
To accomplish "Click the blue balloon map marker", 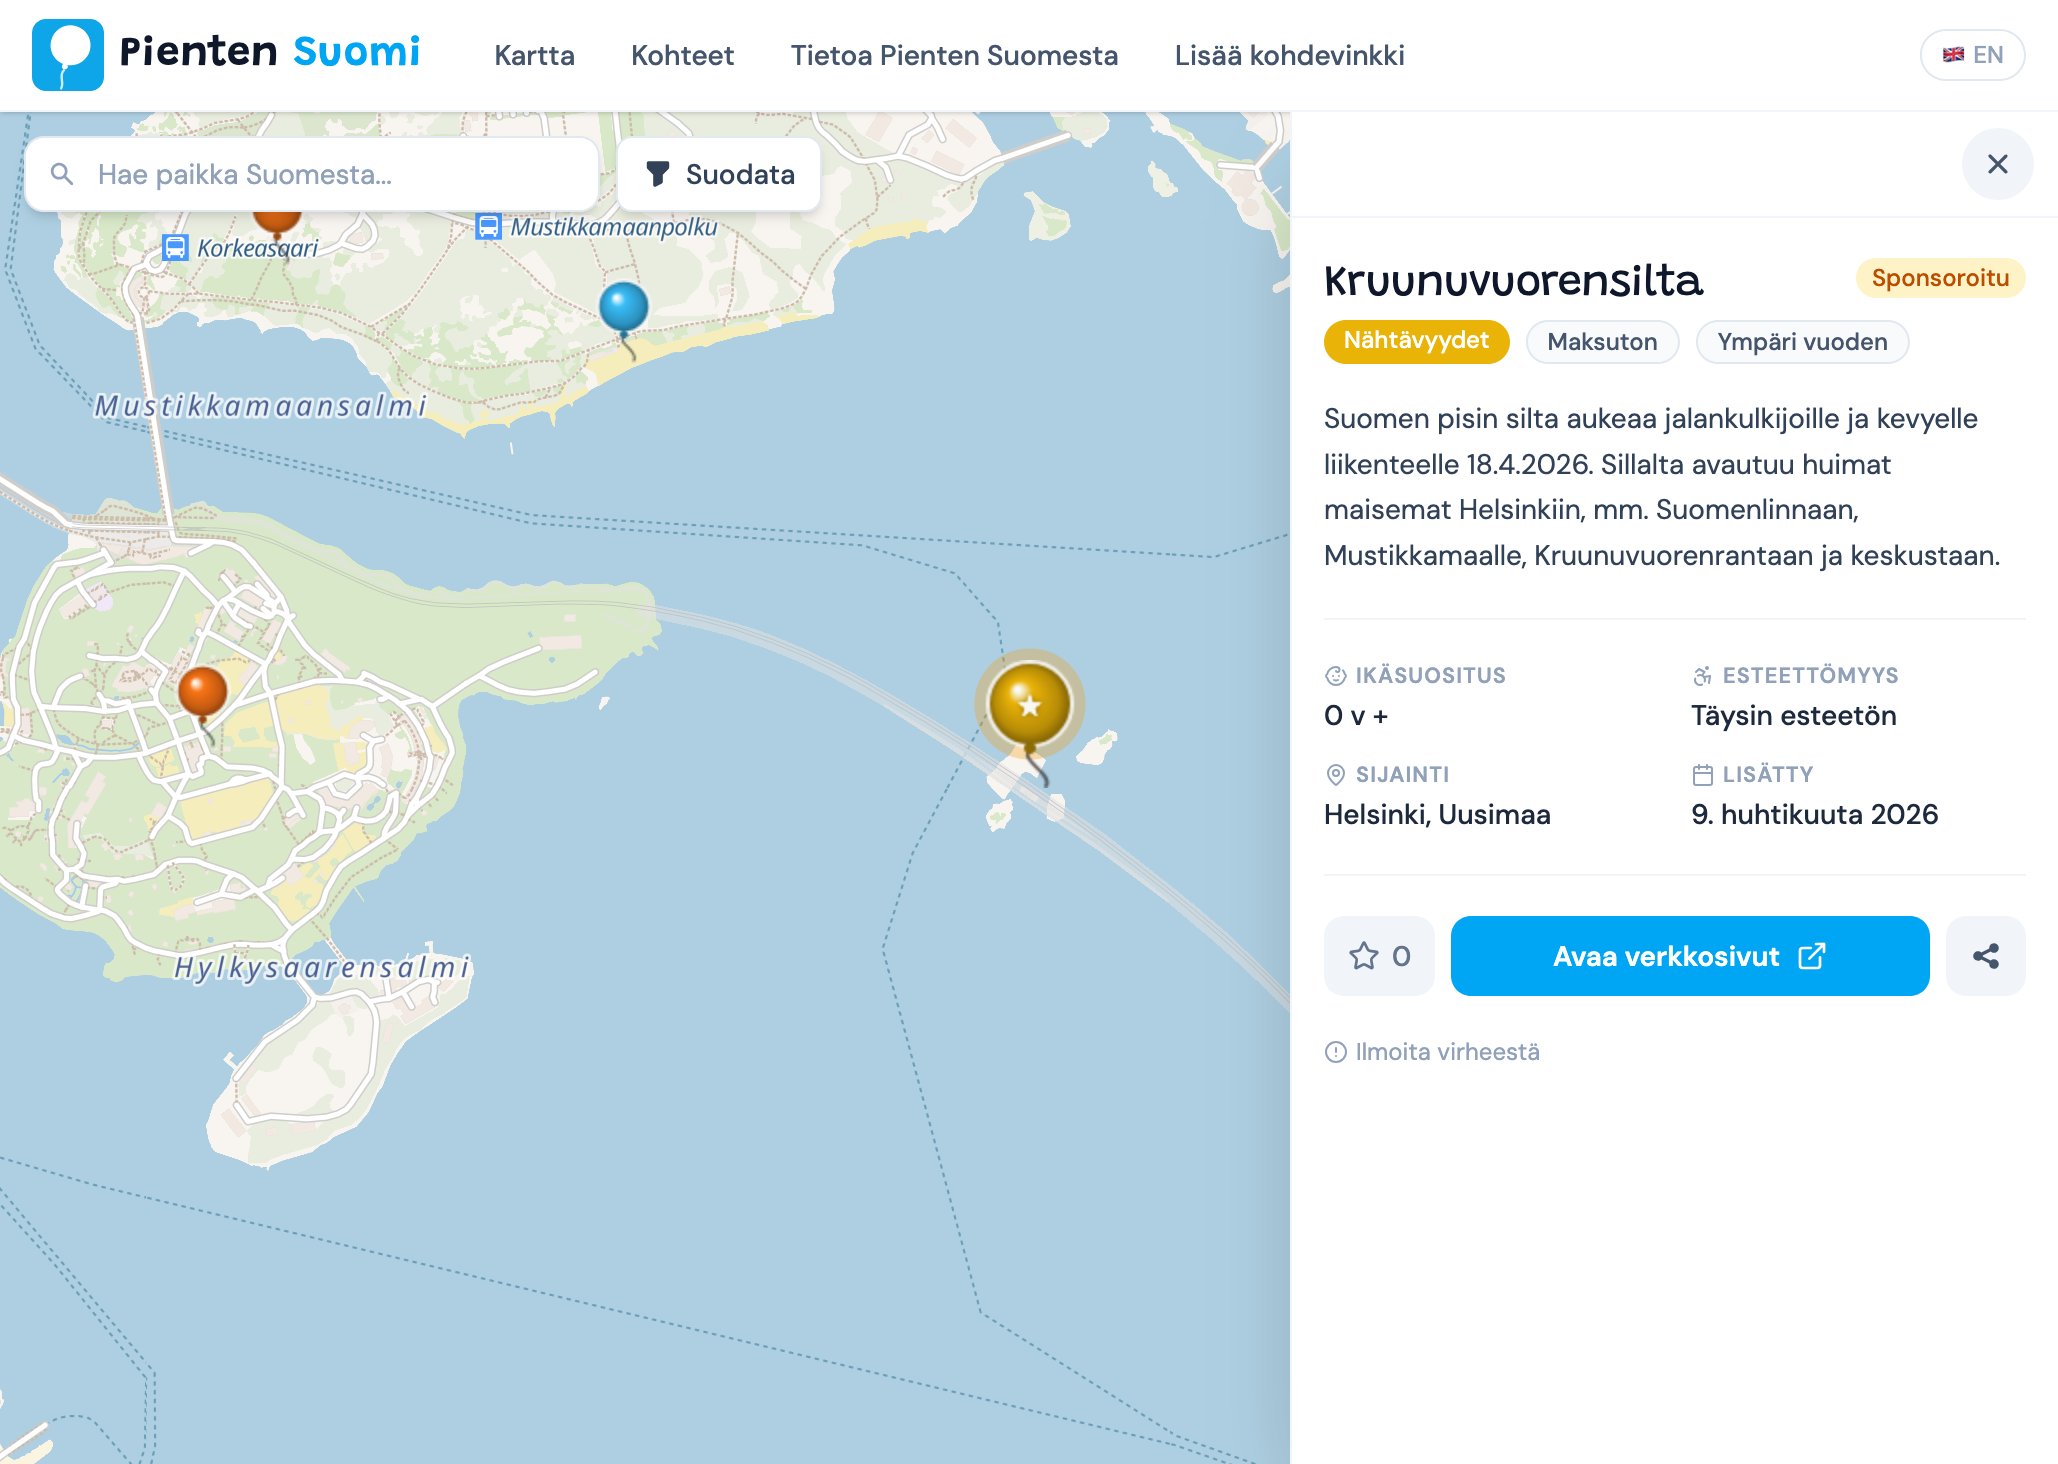I will click(624, 308).
